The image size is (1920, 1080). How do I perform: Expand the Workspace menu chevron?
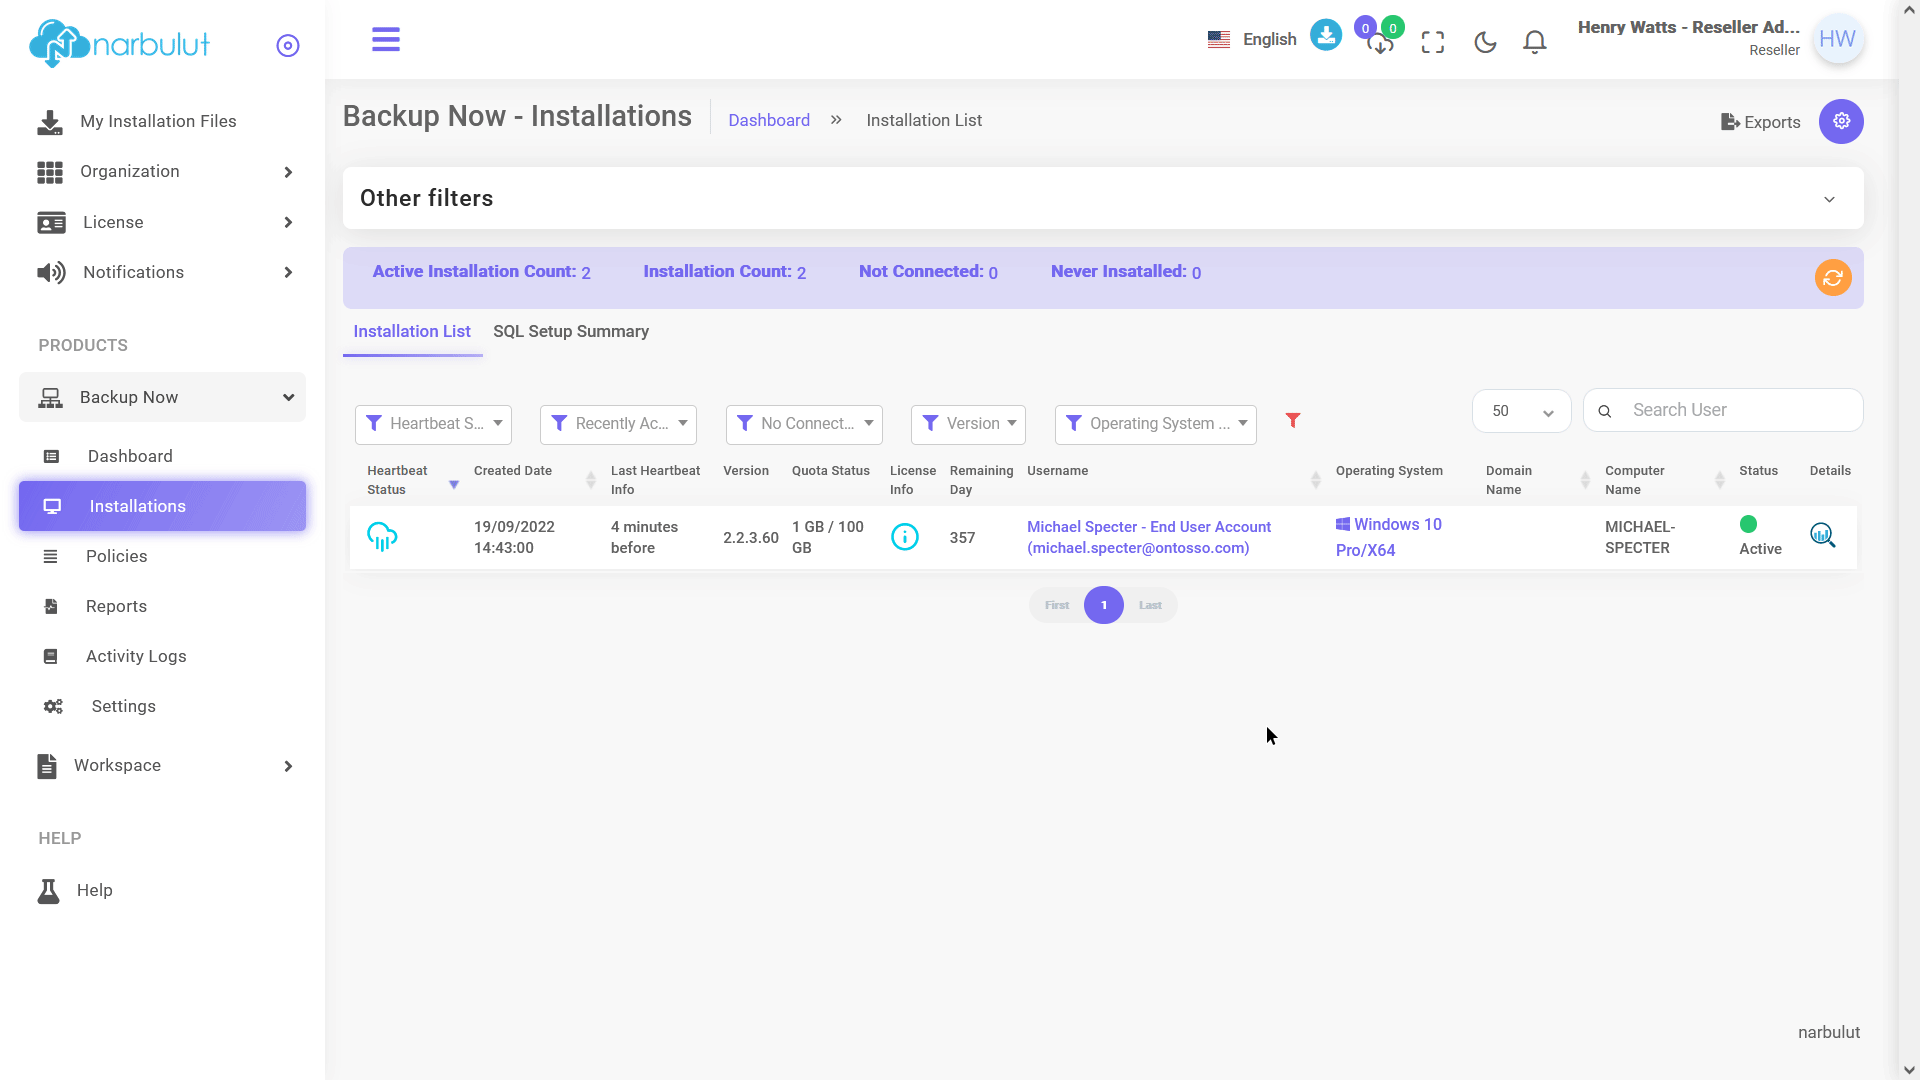click(x=288, y=766)
